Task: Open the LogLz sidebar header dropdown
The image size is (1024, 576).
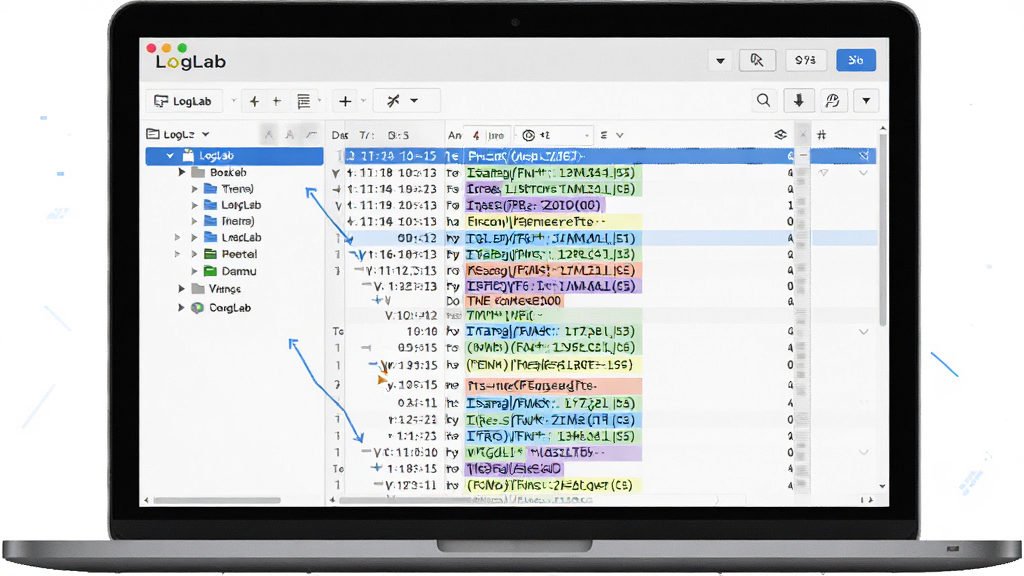Action: coord(205,135)
